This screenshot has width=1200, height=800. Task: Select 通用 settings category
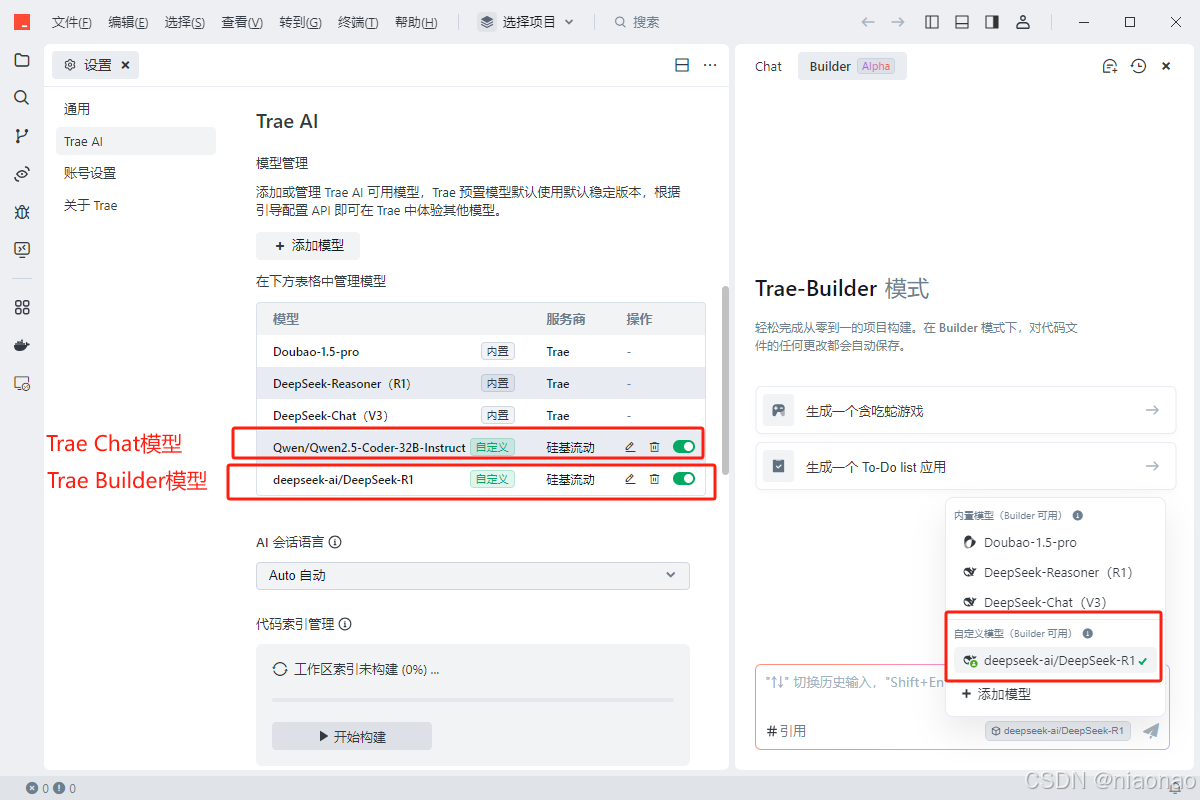[x=136, y=109]
